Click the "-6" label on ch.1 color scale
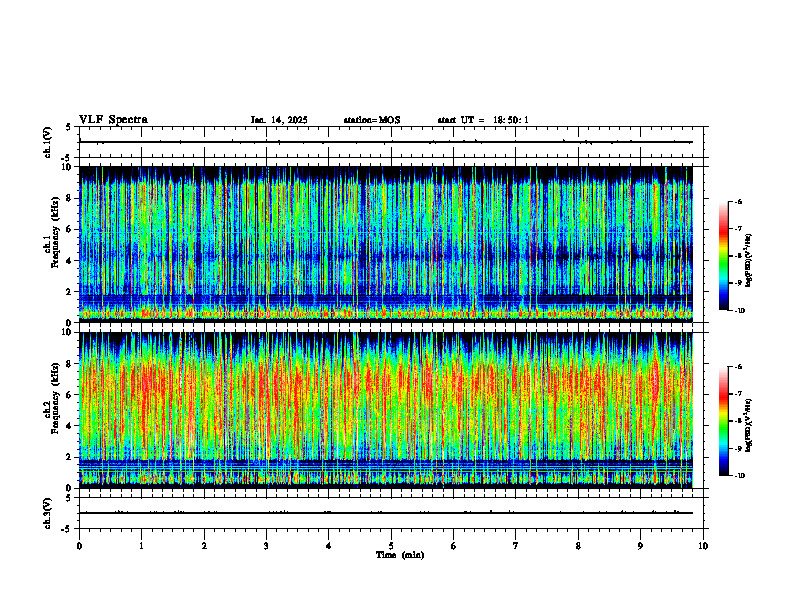Image resolution: width=792 pixels, height=612 pixels. pyautogui.click(x=738, y=201)
